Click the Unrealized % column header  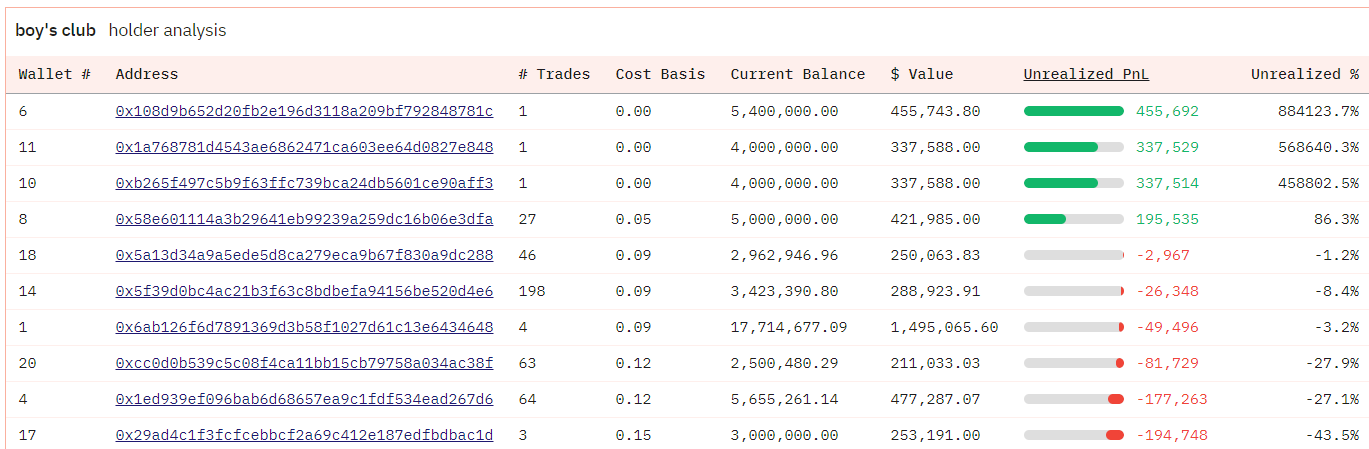click(1304, 74)
